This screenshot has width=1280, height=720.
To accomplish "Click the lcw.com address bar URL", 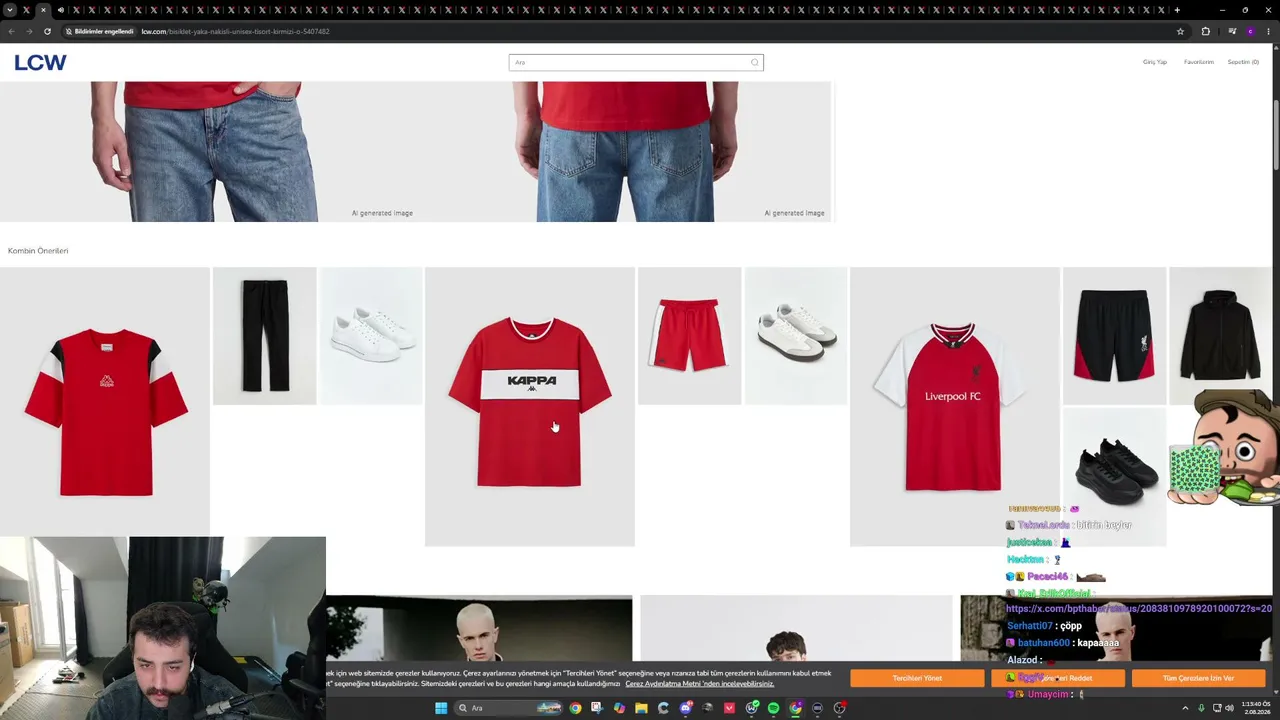I will (235, 31).
